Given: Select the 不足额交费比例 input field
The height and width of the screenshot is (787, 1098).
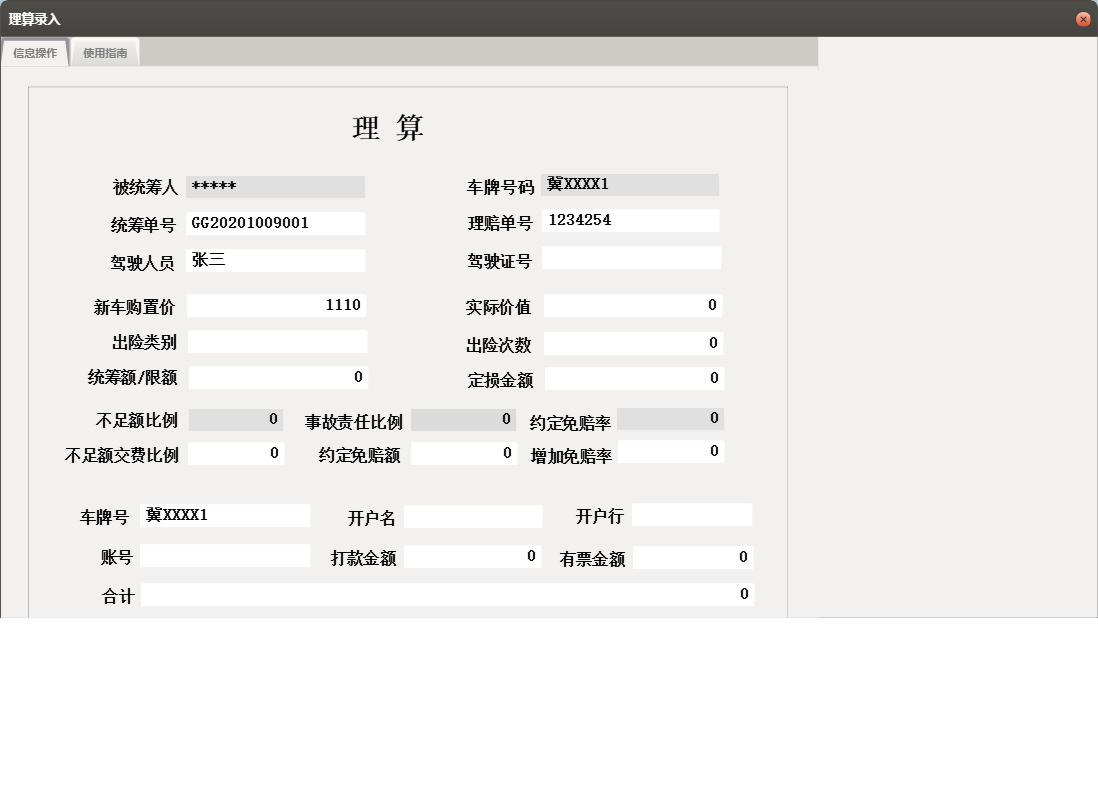Looking at the screenshot, I should [x=235, y=452].
